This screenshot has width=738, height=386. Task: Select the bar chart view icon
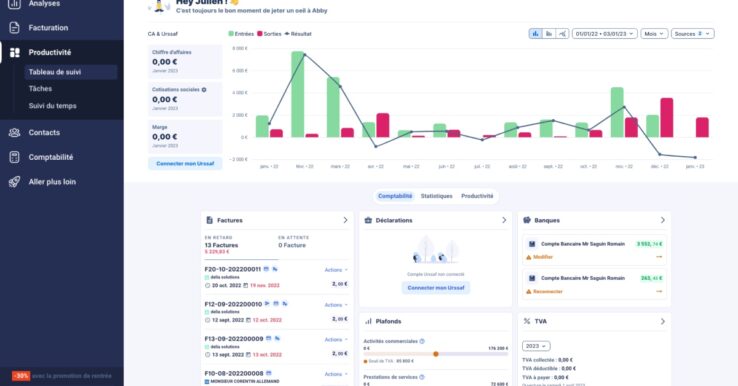point(535,34)
